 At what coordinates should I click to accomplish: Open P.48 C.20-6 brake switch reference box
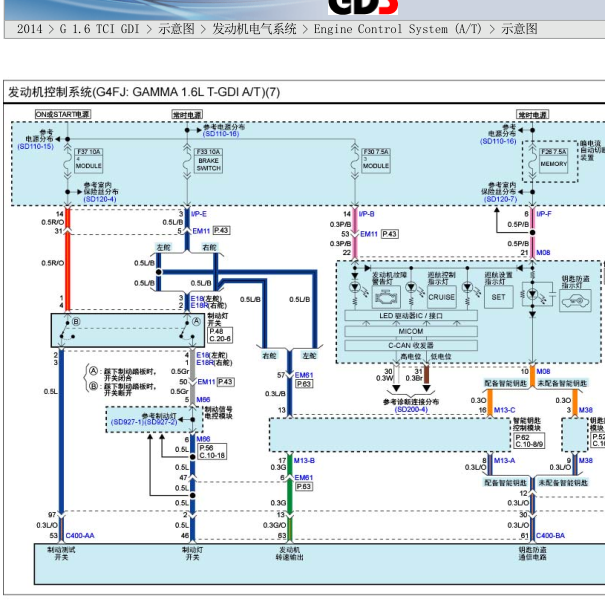(220, 335)
